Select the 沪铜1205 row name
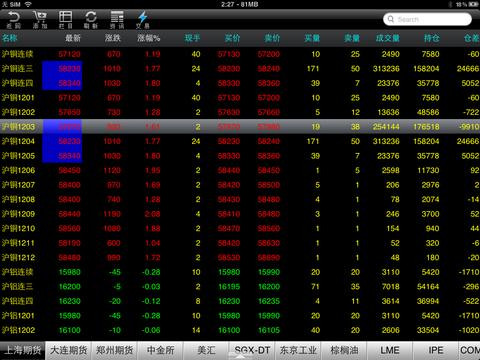The width and height of the screenshot is (481, 360). point(18,156)
